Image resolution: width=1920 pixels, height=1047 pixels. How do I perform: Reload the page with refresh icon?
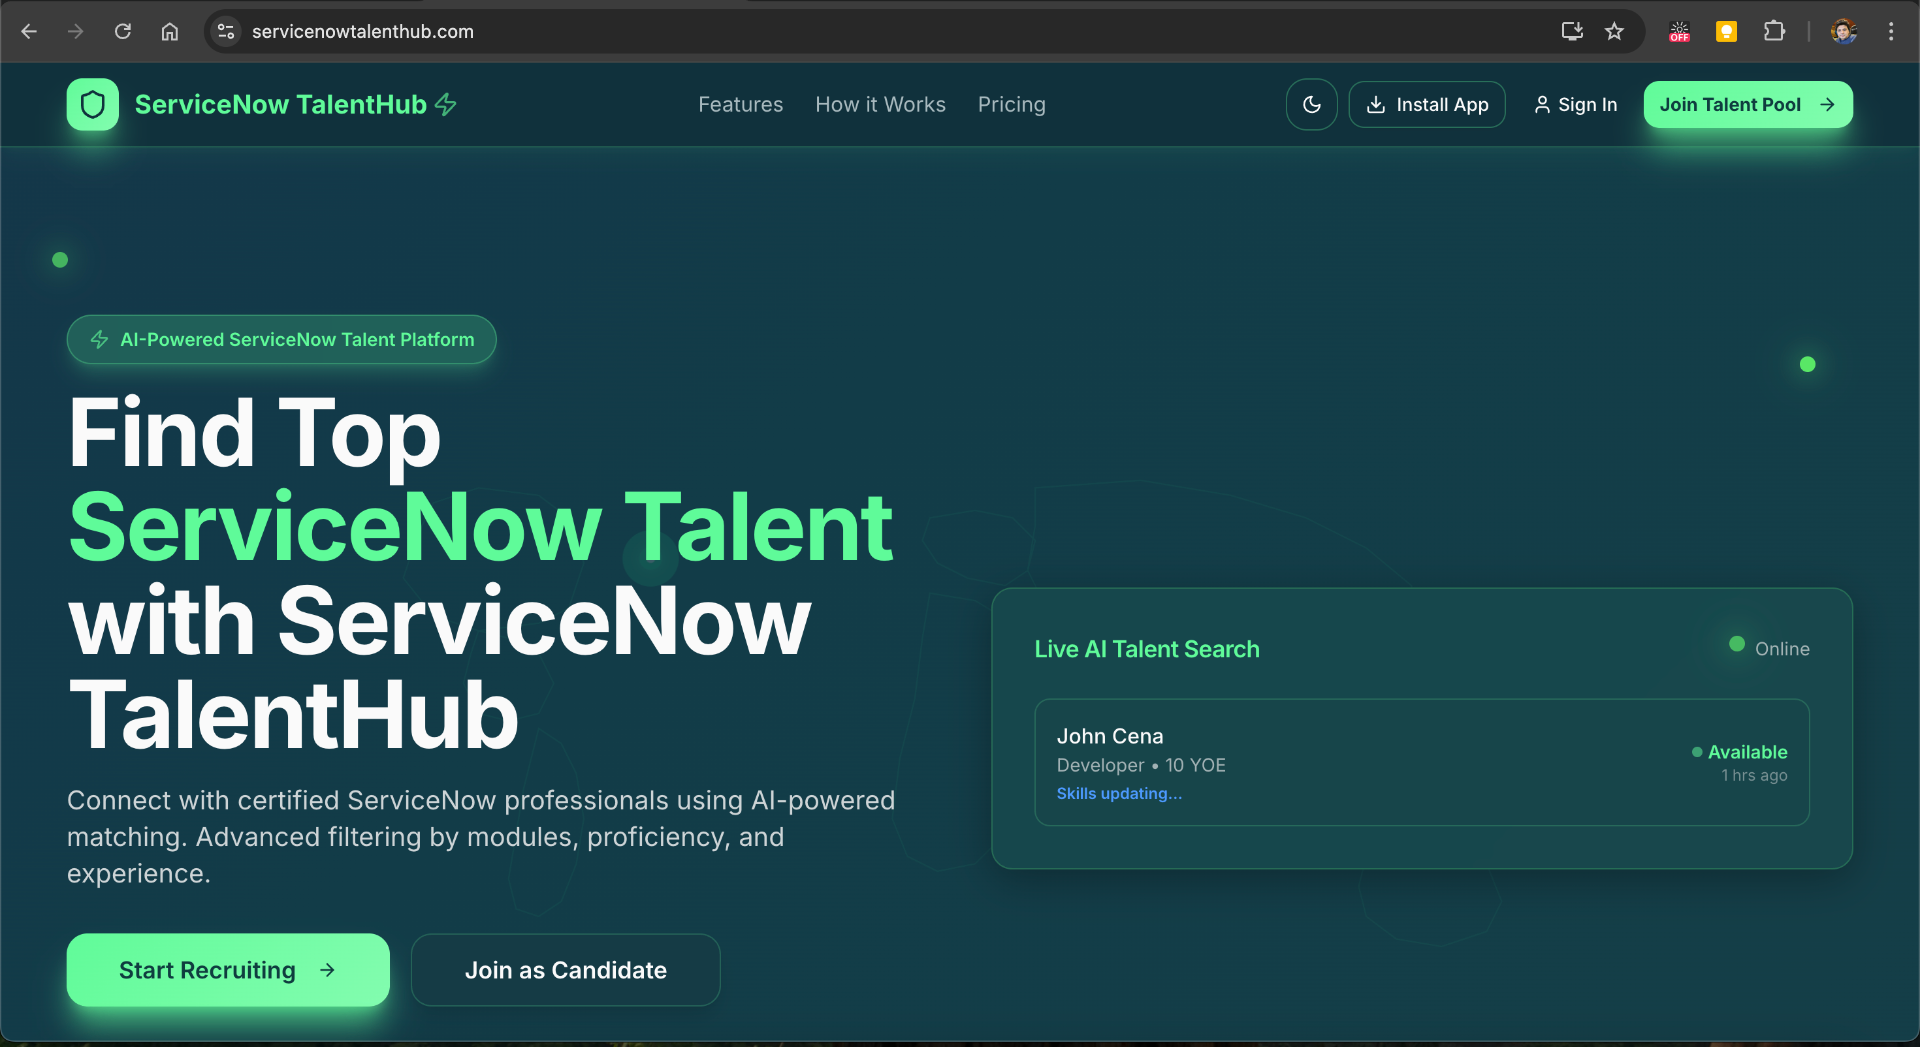[x=123, y=32]
